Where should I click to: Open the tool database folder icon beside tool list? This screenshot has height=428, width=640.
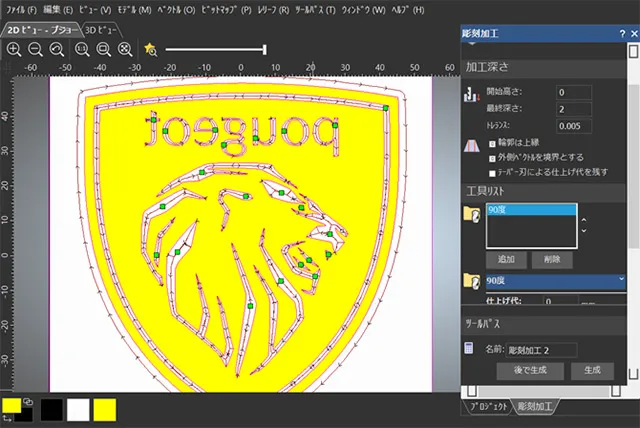472,215
